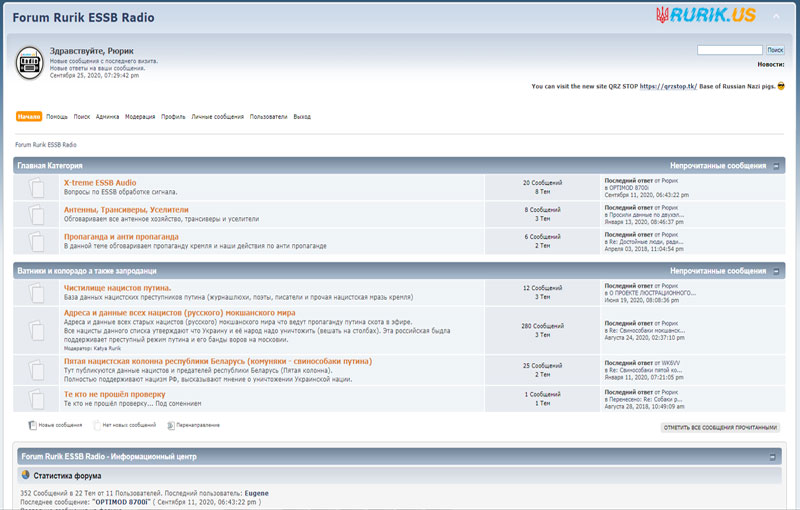The width and height of the screenshot is (800, 510).
Task: Open the Чистилище нацистов путина board
Action: coord(117,288)
